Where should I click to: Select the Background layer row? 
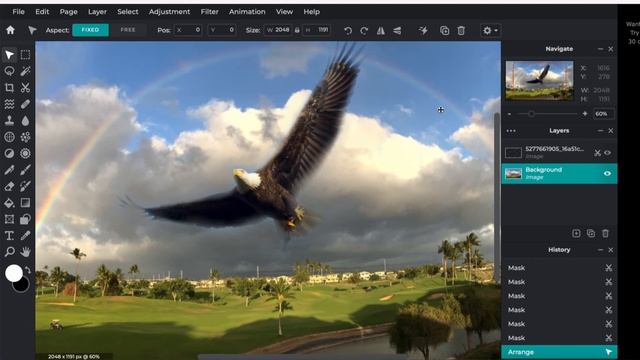559,173
